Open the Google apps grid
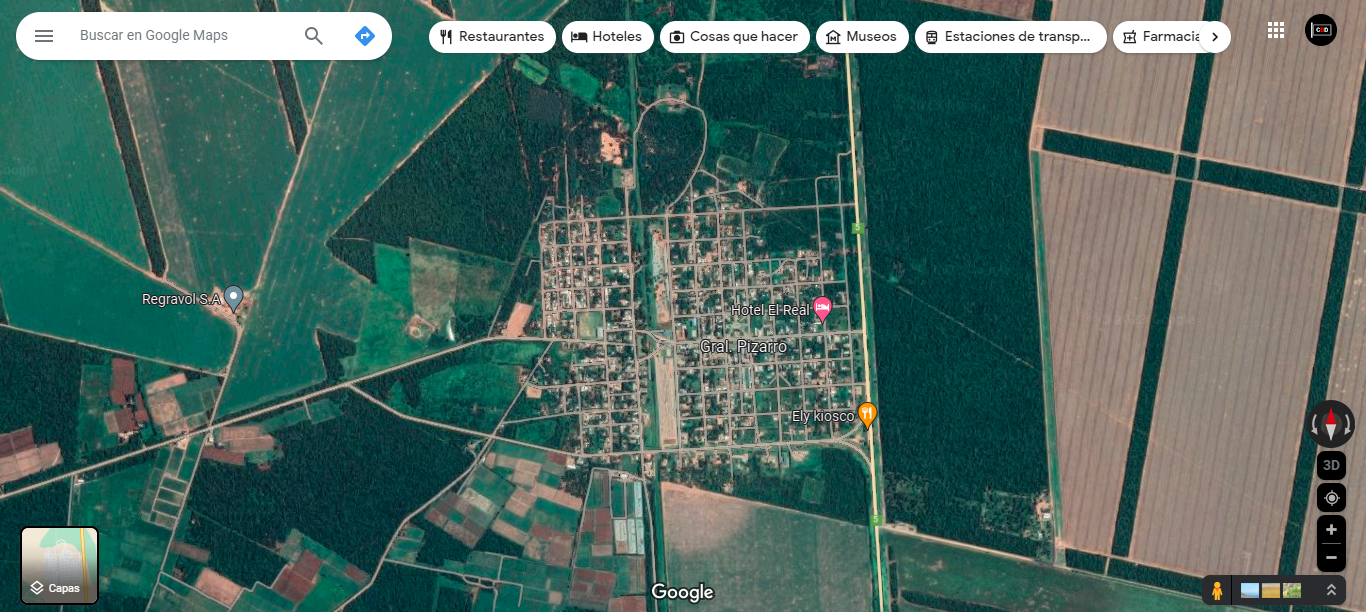1366x612 pixels. [x=1276, y=30]
